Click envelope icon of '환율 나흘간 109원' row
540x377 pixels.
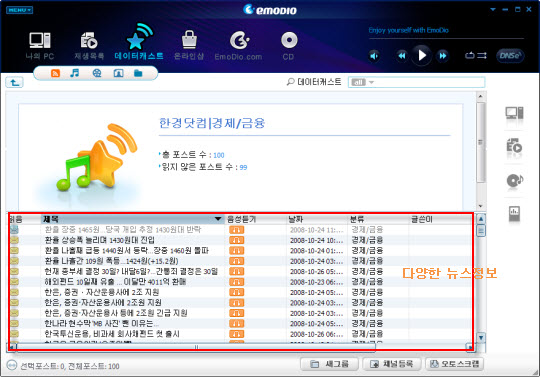coord(14,261)
